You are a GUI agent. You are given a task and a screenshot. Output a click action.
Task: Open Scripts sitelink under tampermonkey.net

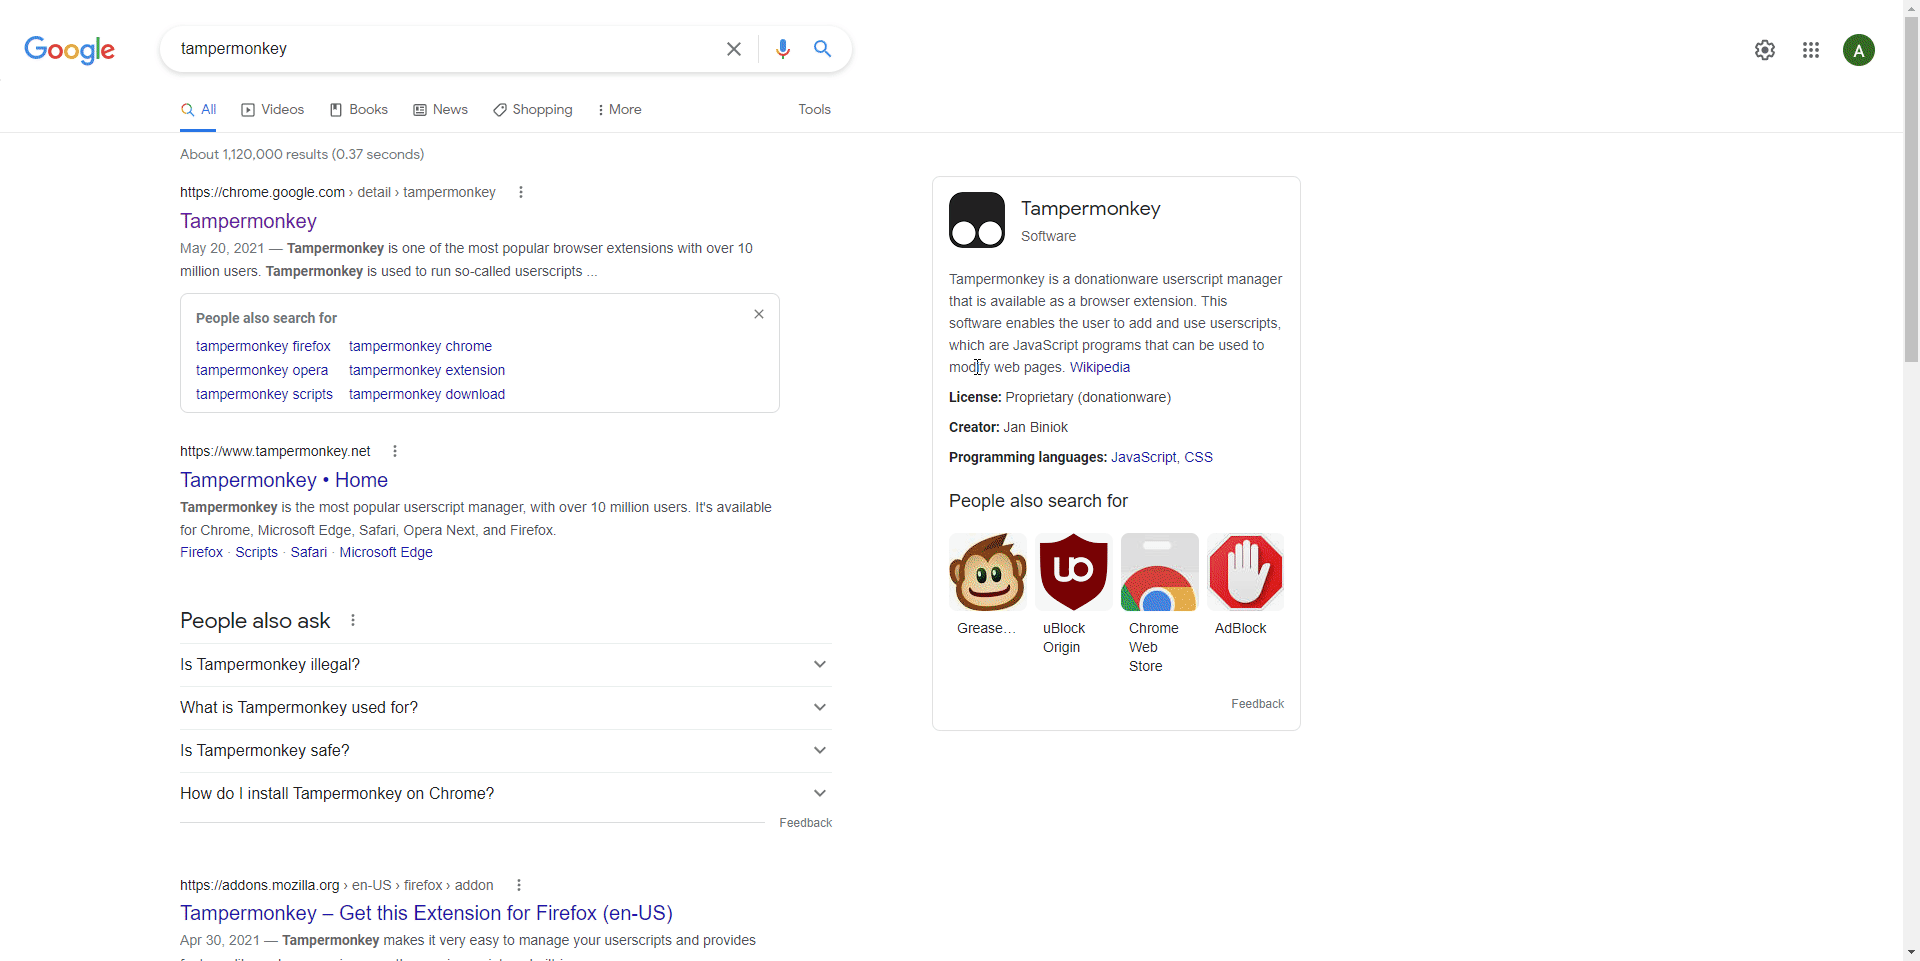tap(256, 553)
